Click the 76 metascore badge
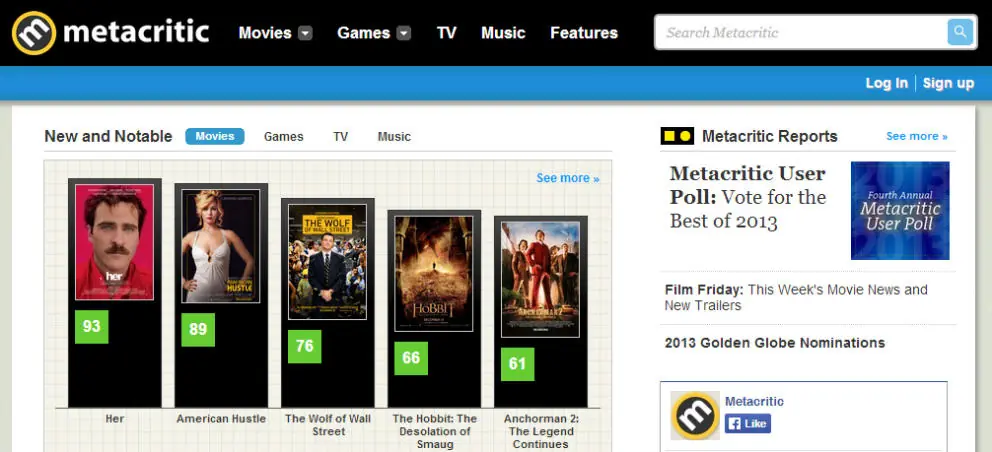This screenshot has height=452, width=992. coord(304,346)
